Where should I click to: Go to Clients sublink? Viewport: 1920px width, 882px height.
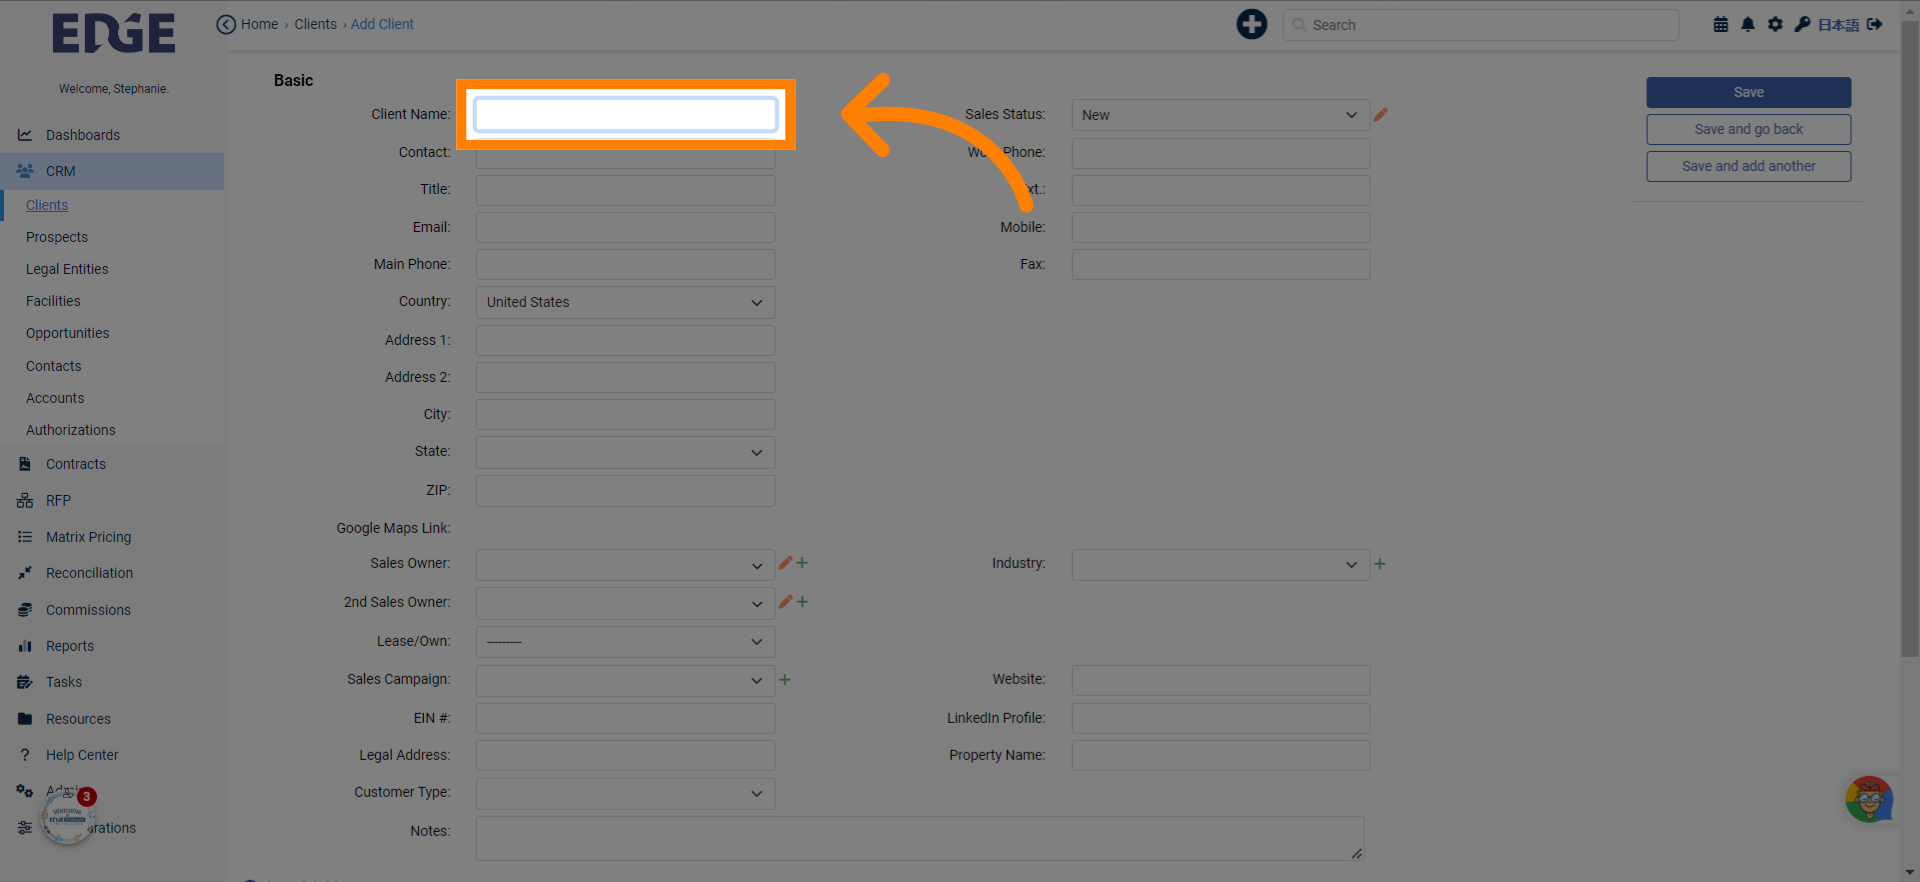pyautogui.click(x=47, y=205)
